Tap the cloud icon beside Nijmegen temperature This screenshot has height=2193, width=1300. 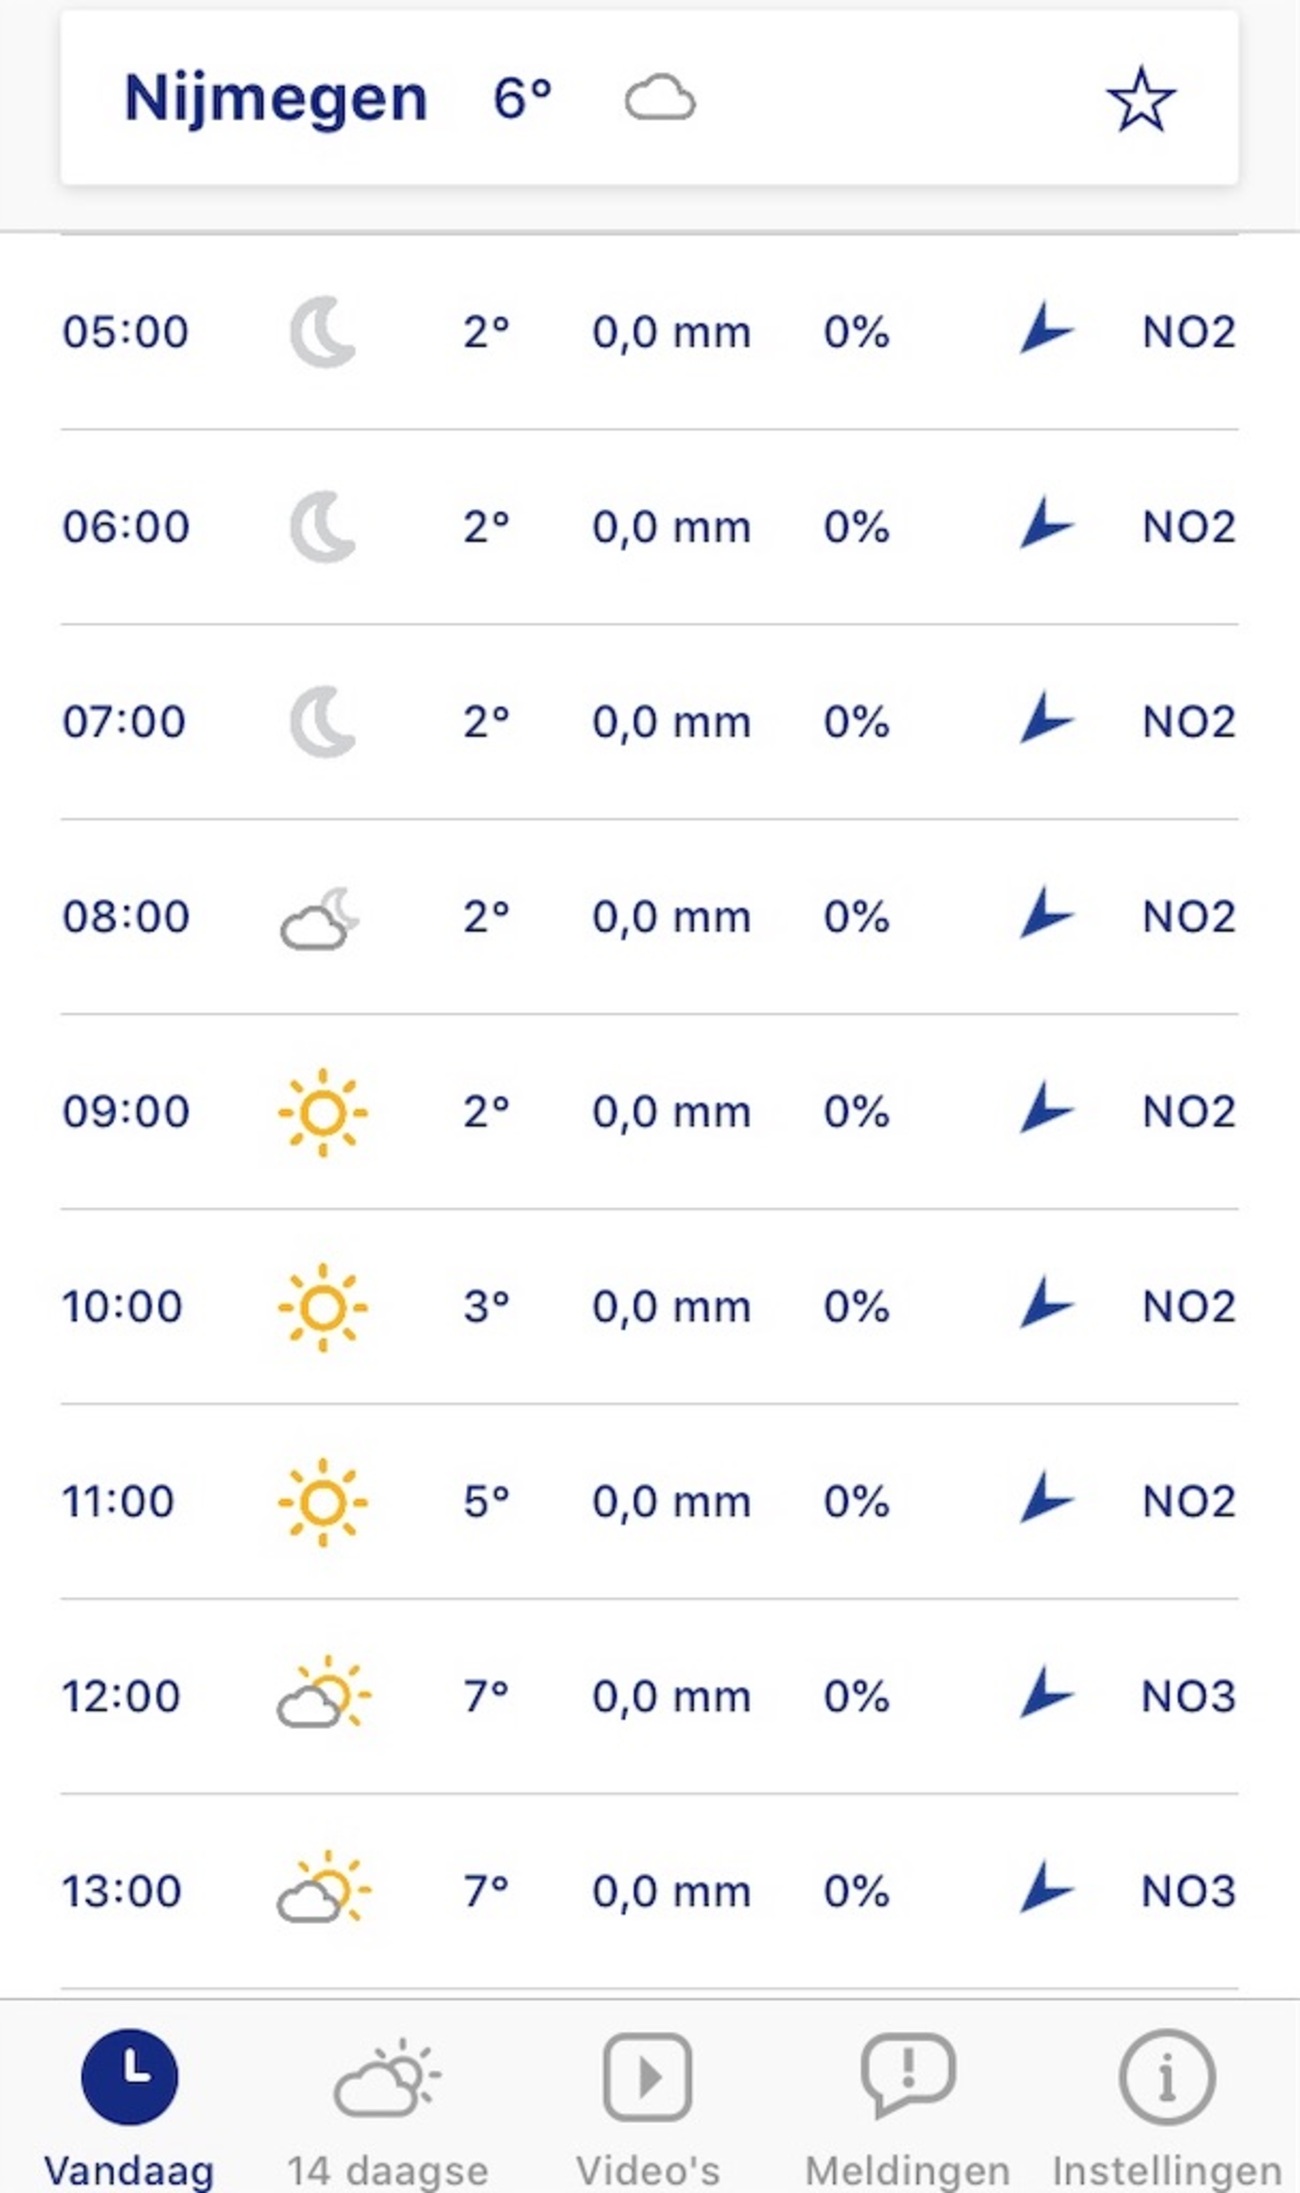659,99
